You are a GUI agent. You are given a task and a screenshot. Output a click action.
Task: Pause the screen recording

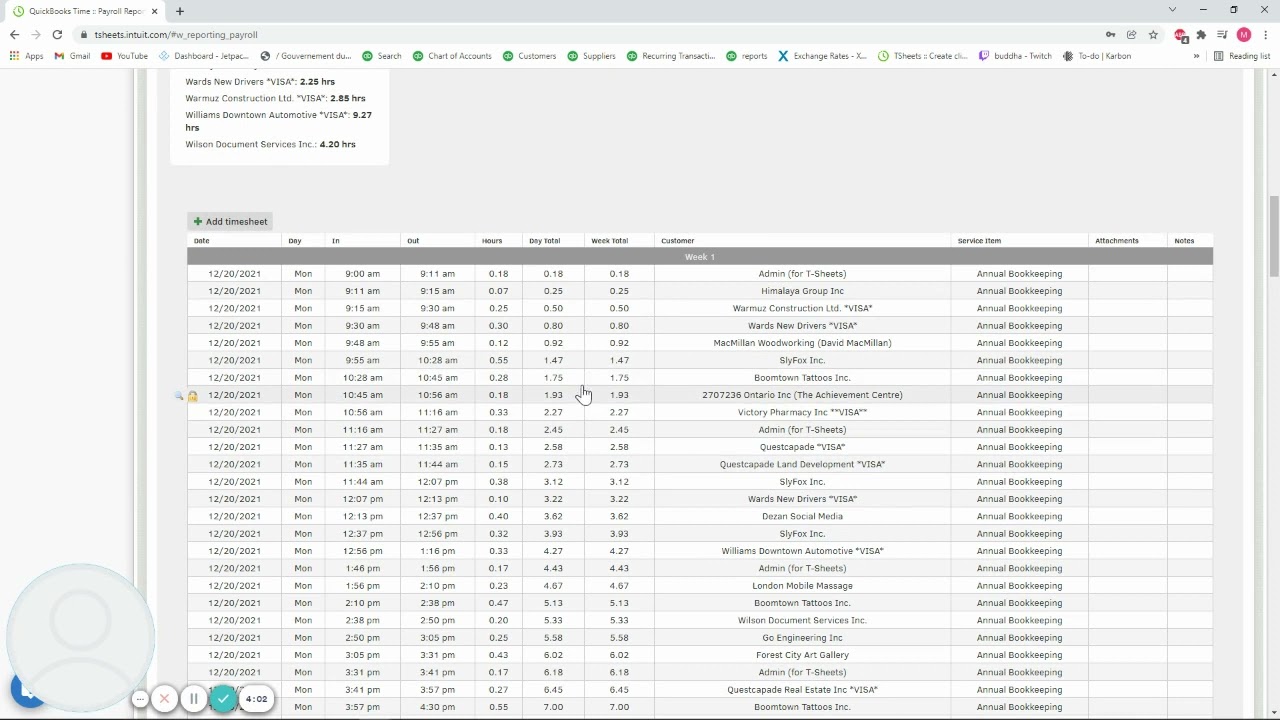click(194, 699)
